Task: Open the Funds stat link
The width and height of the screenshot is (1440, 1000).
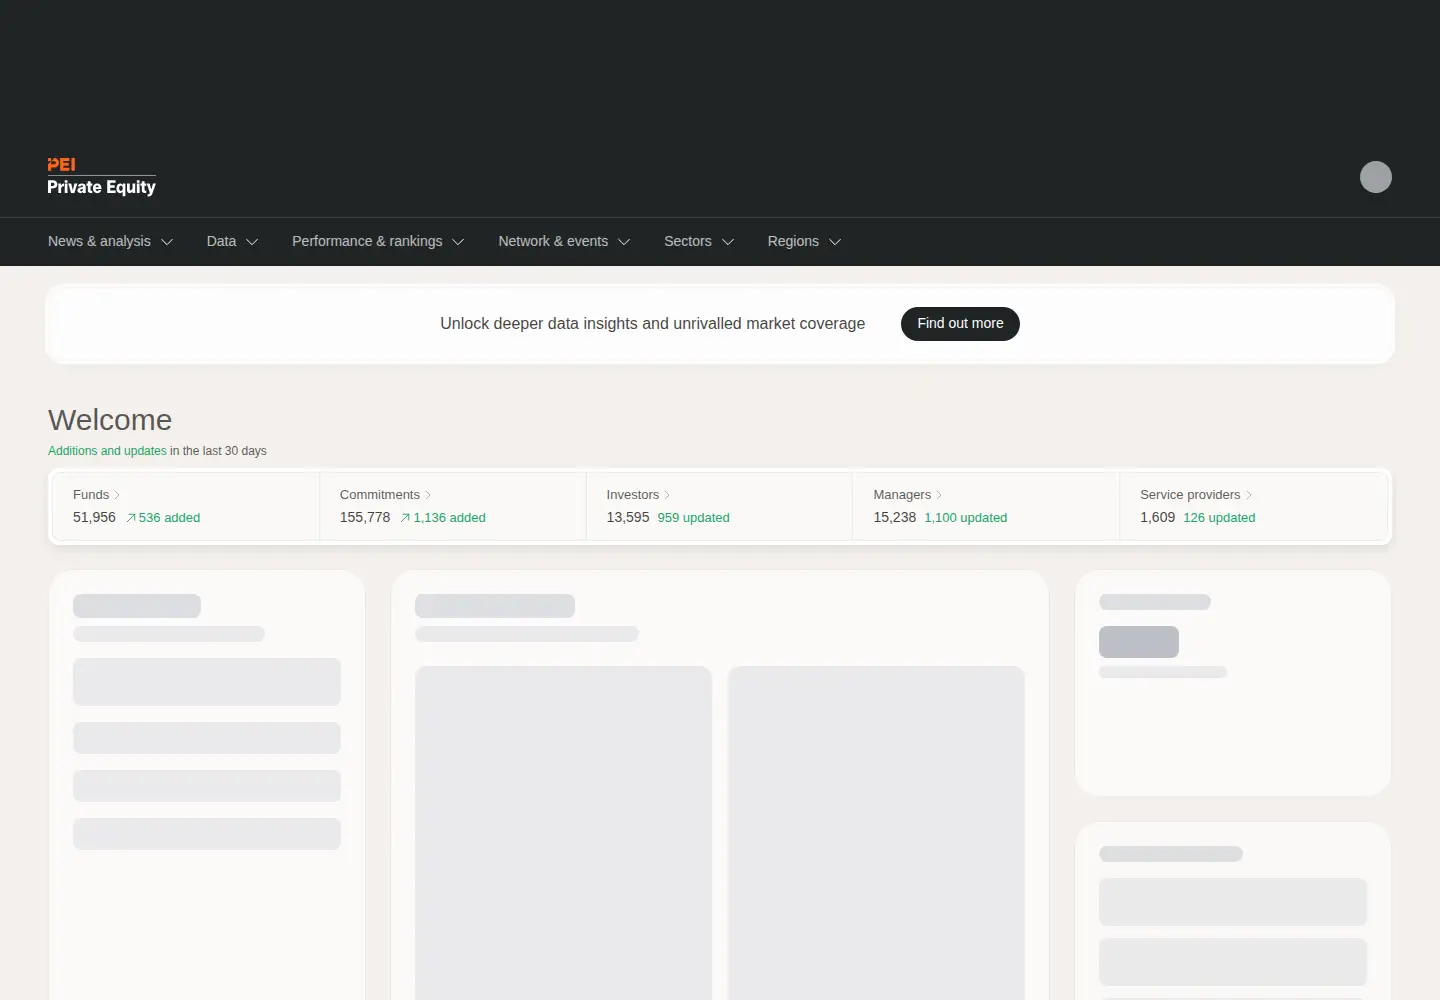Action: [x=96, y=495]
